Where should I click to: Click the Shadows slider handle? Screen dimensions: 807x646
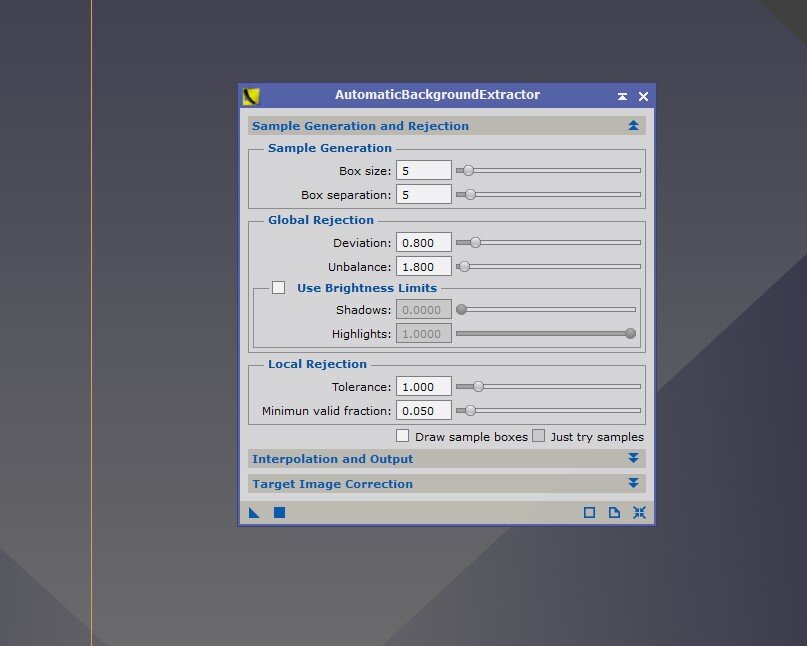click(x=462, y=309)
